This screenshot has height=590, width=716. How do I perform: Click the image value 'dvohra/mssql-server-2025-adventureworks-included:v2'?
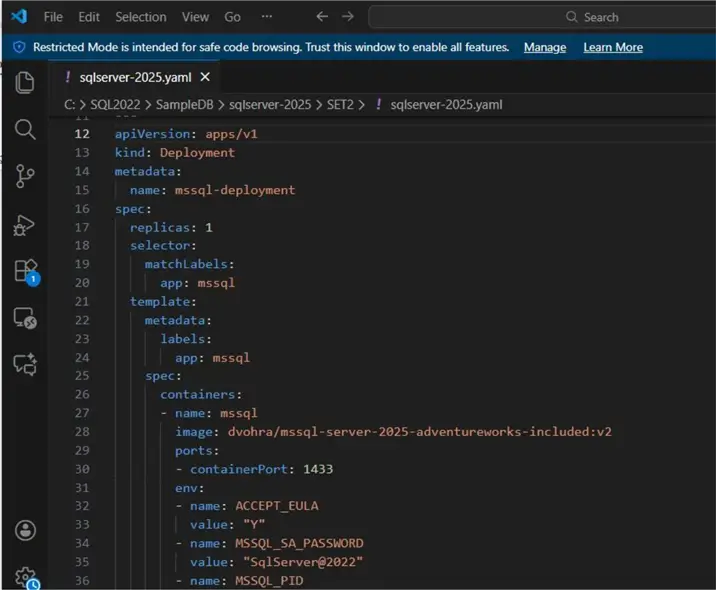[x=420, y=432]
